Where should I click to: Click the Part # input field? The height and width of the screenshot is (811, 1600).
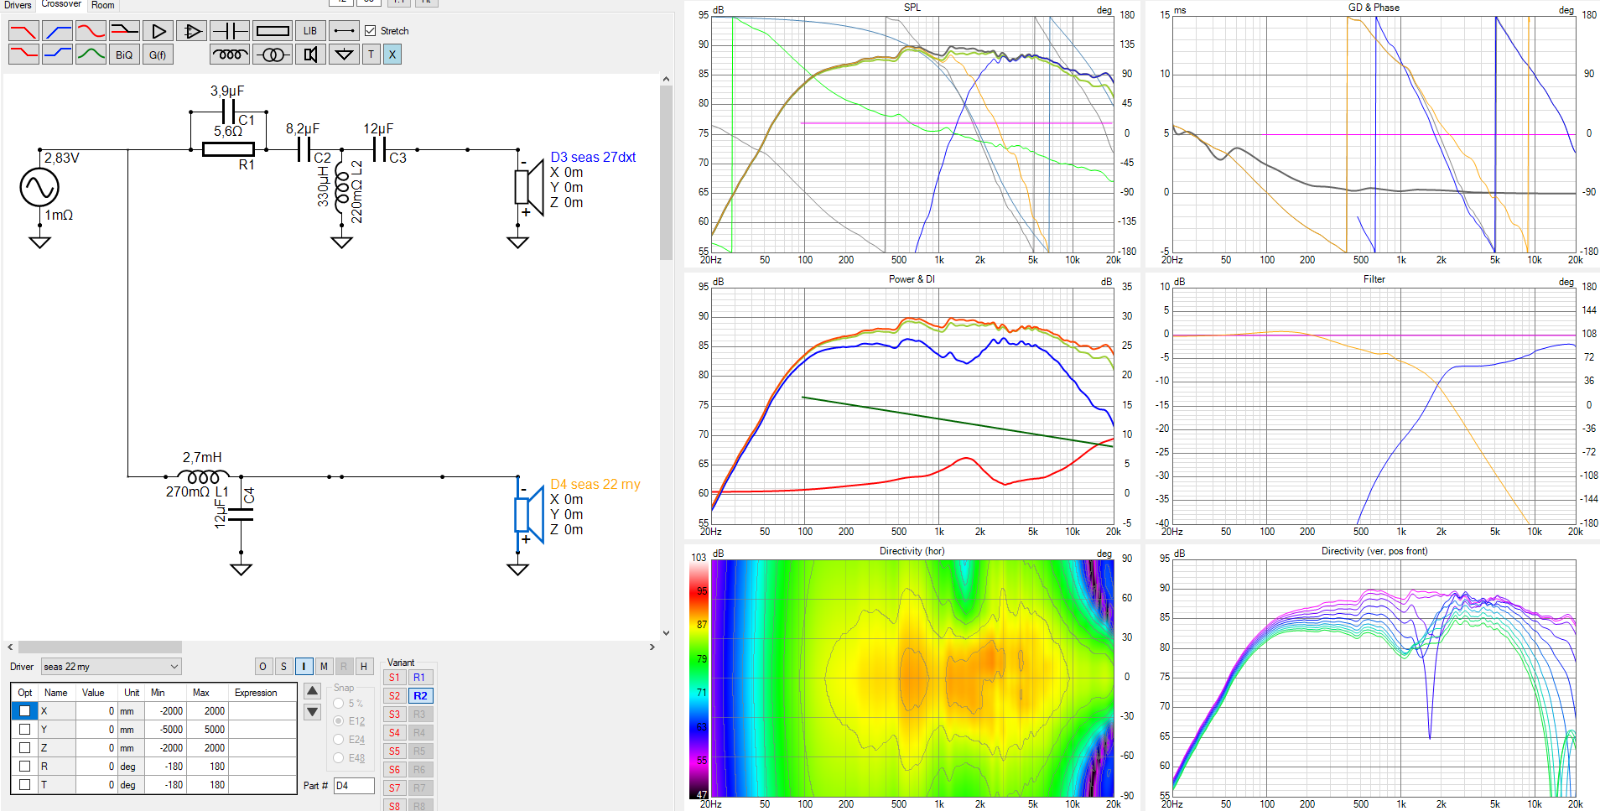[354, 785]
